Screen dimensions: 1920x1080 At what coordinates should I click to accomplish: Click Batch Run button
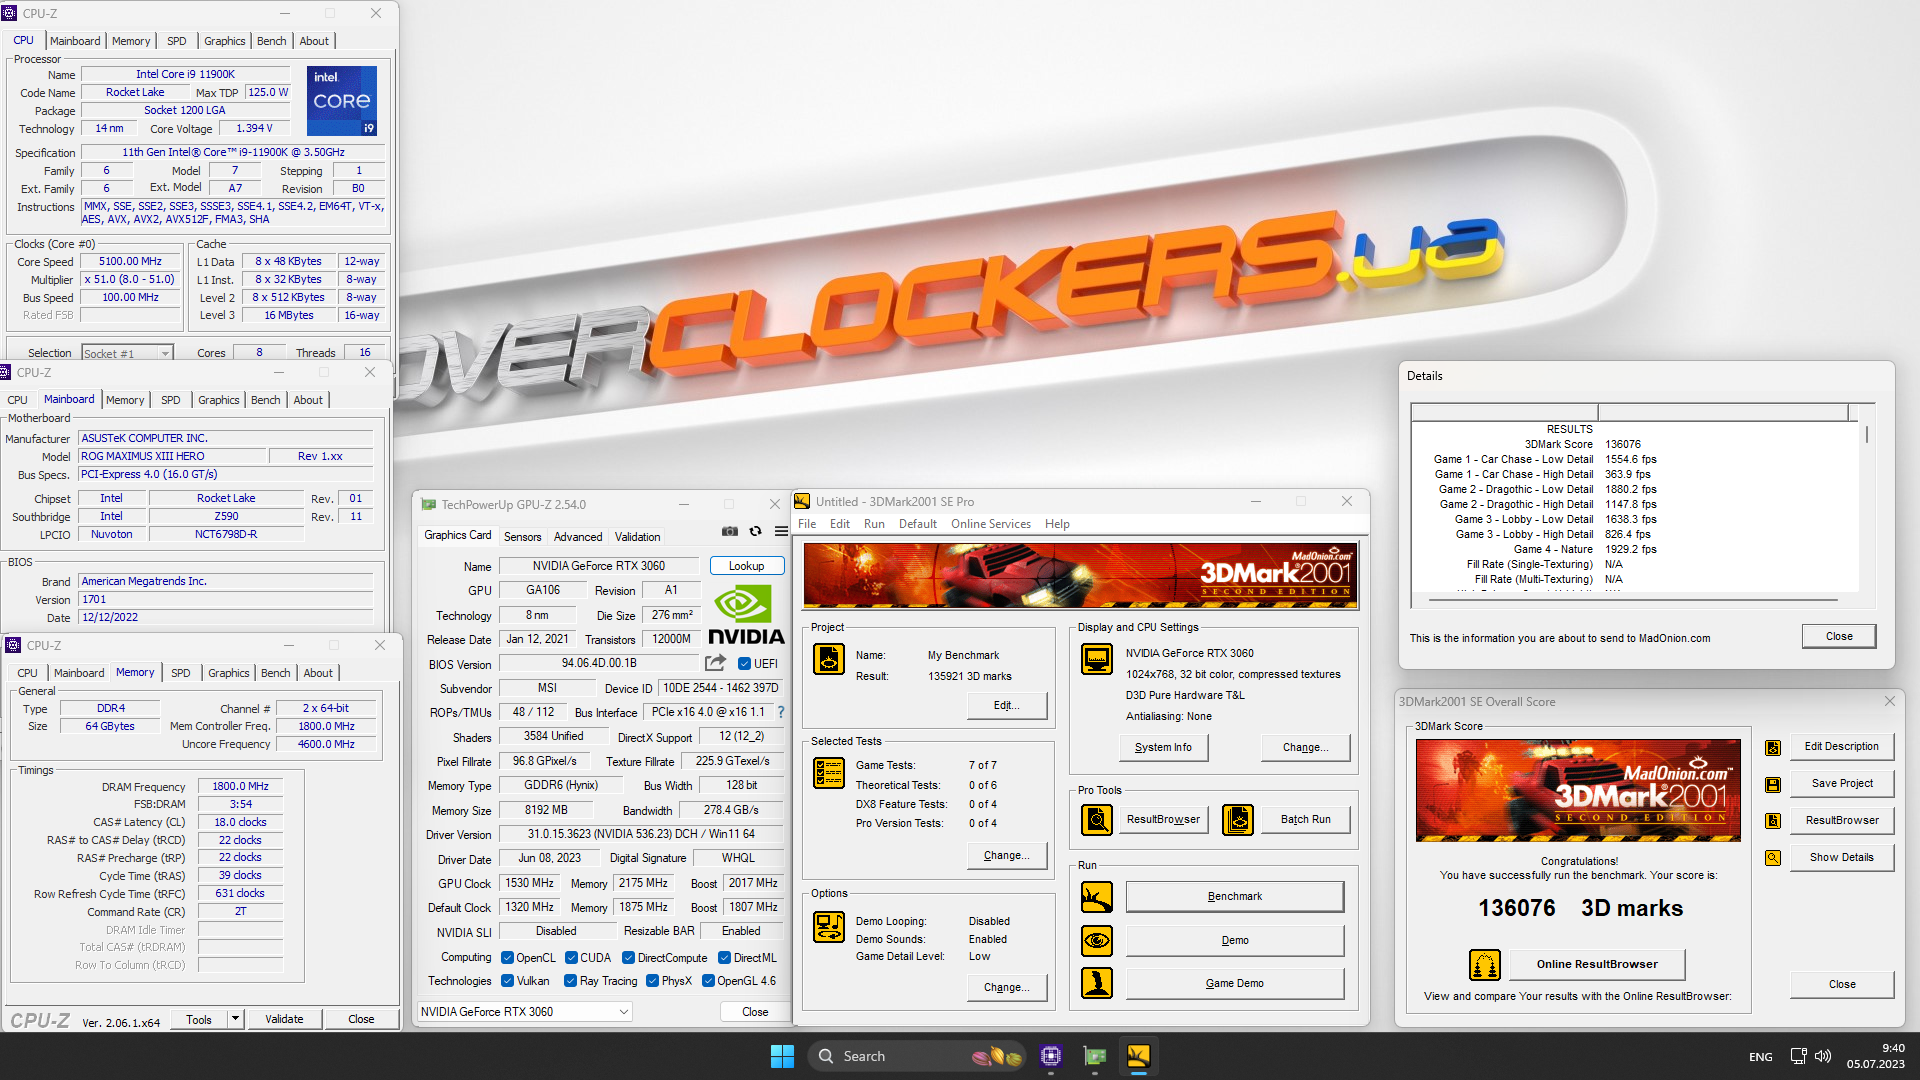[x=1306, y=819]
